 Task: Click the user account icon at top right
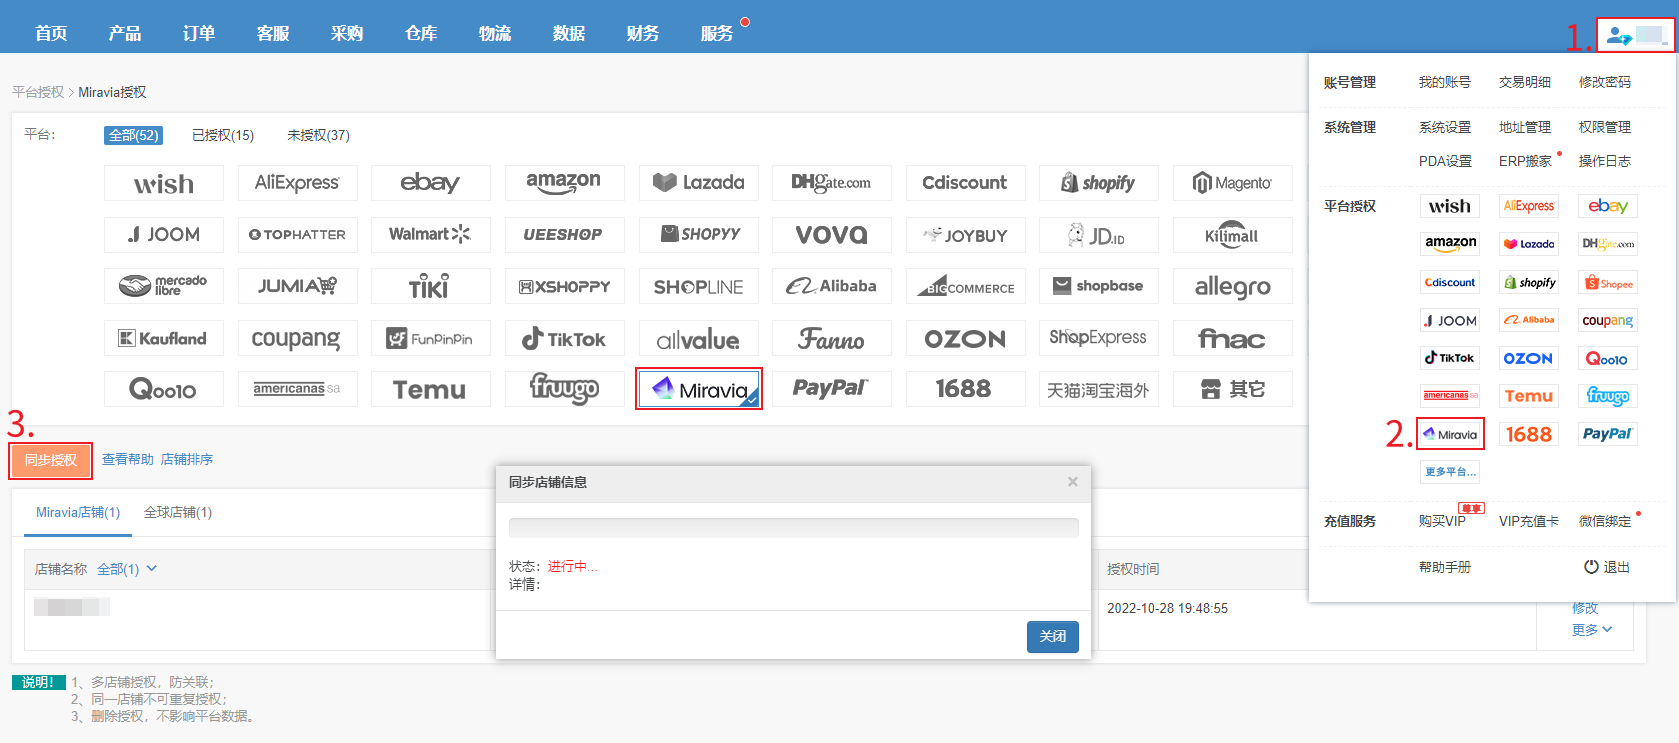(x=1619, y=37)
